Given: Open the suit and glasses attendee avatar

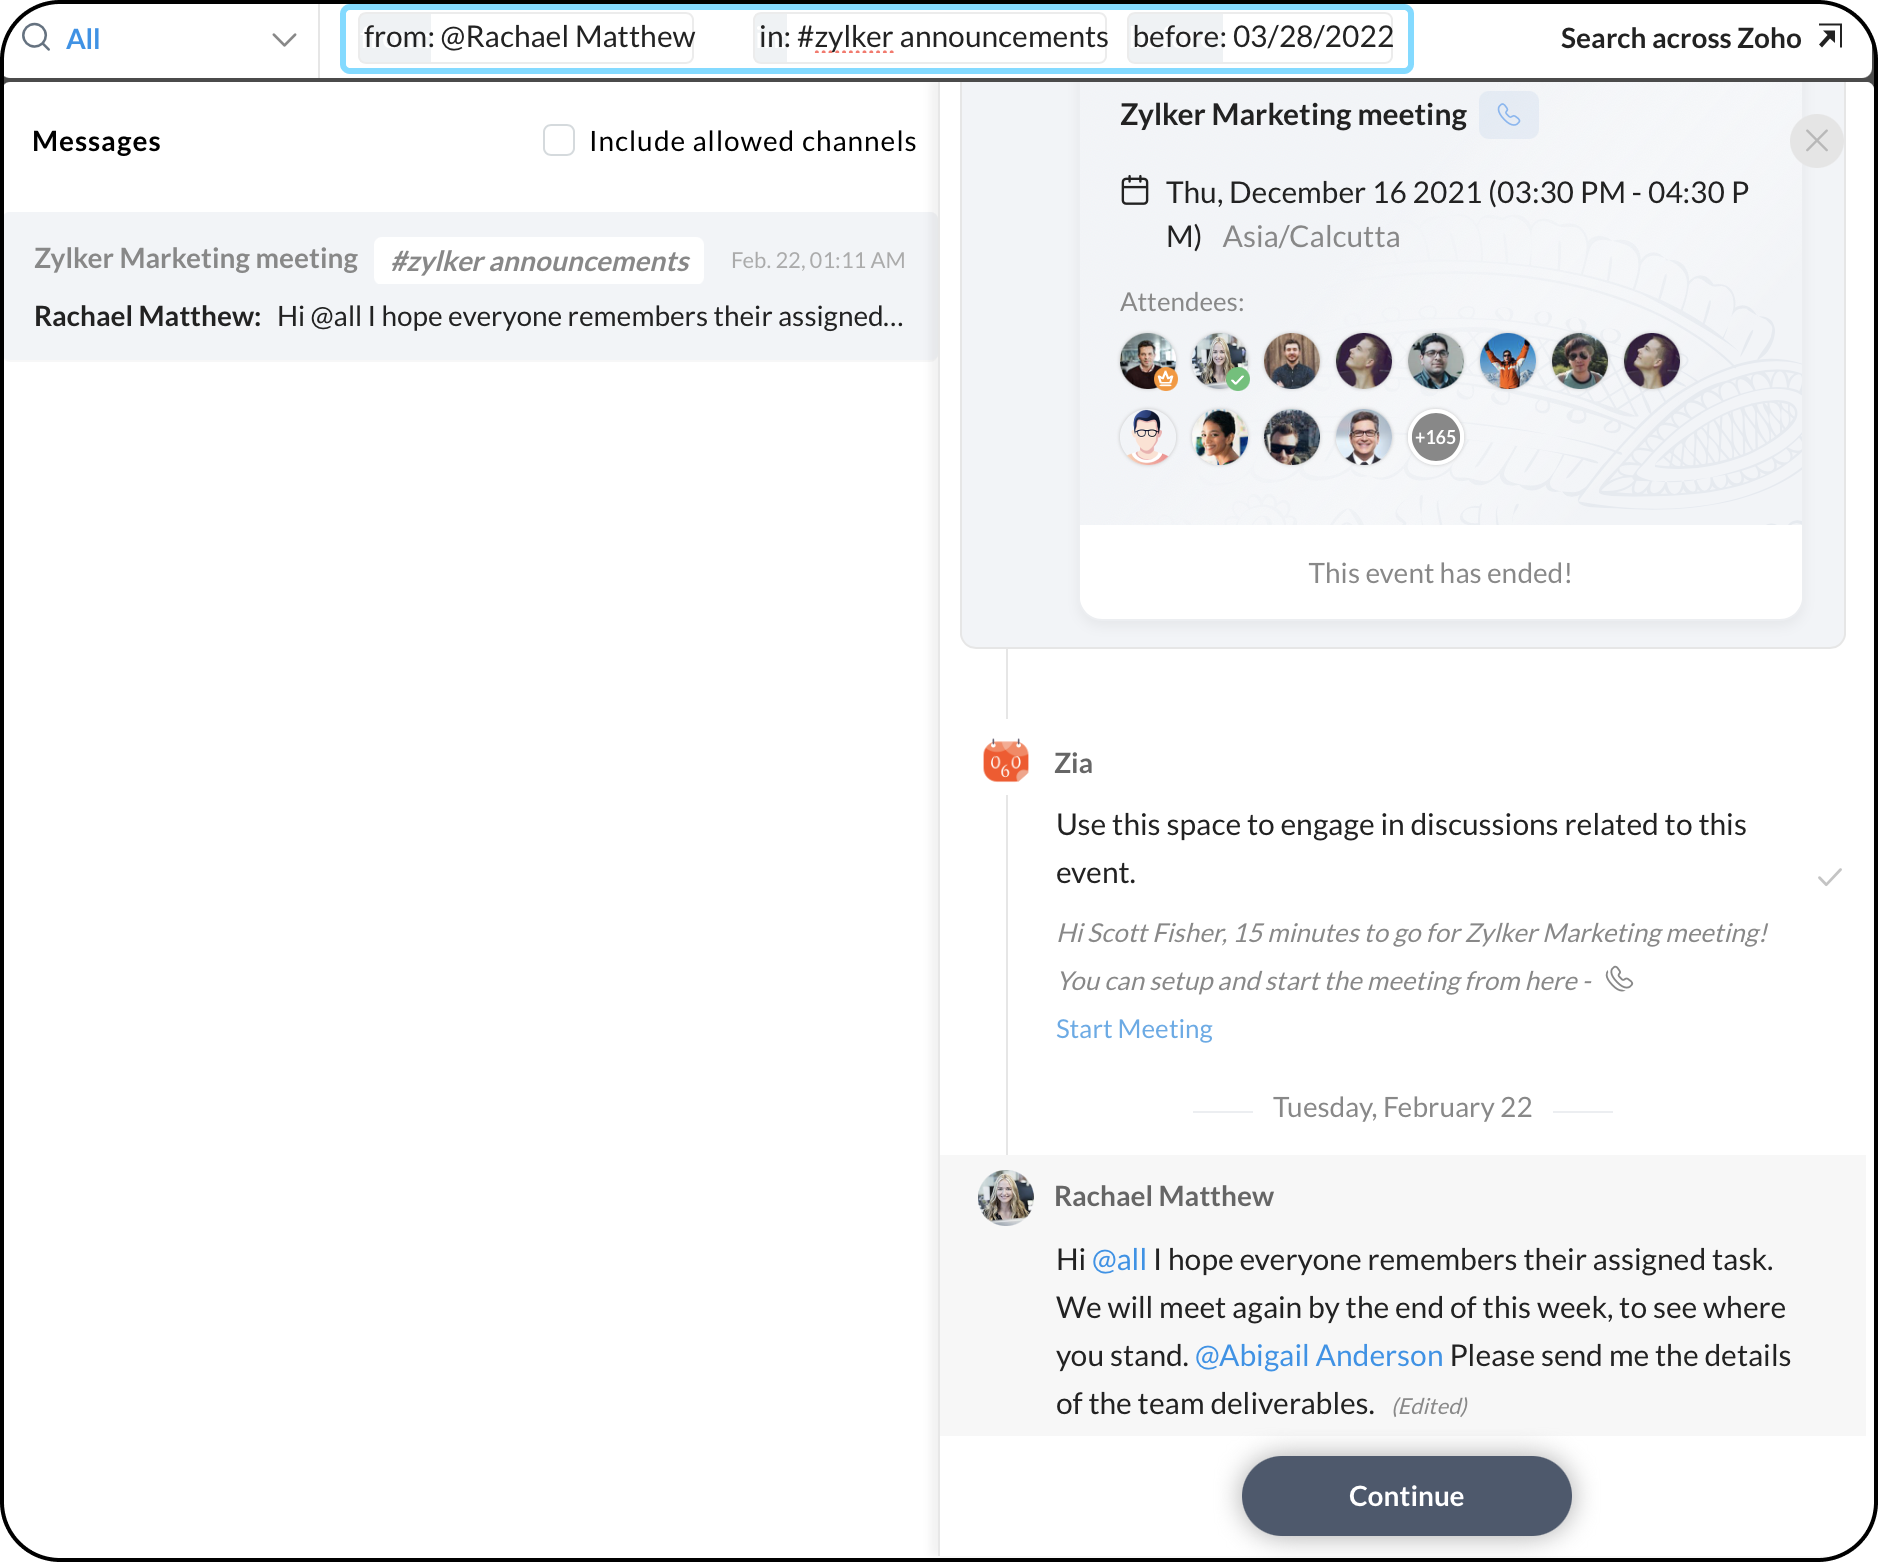Looking at the screenshot, I should click(1364, 437).
